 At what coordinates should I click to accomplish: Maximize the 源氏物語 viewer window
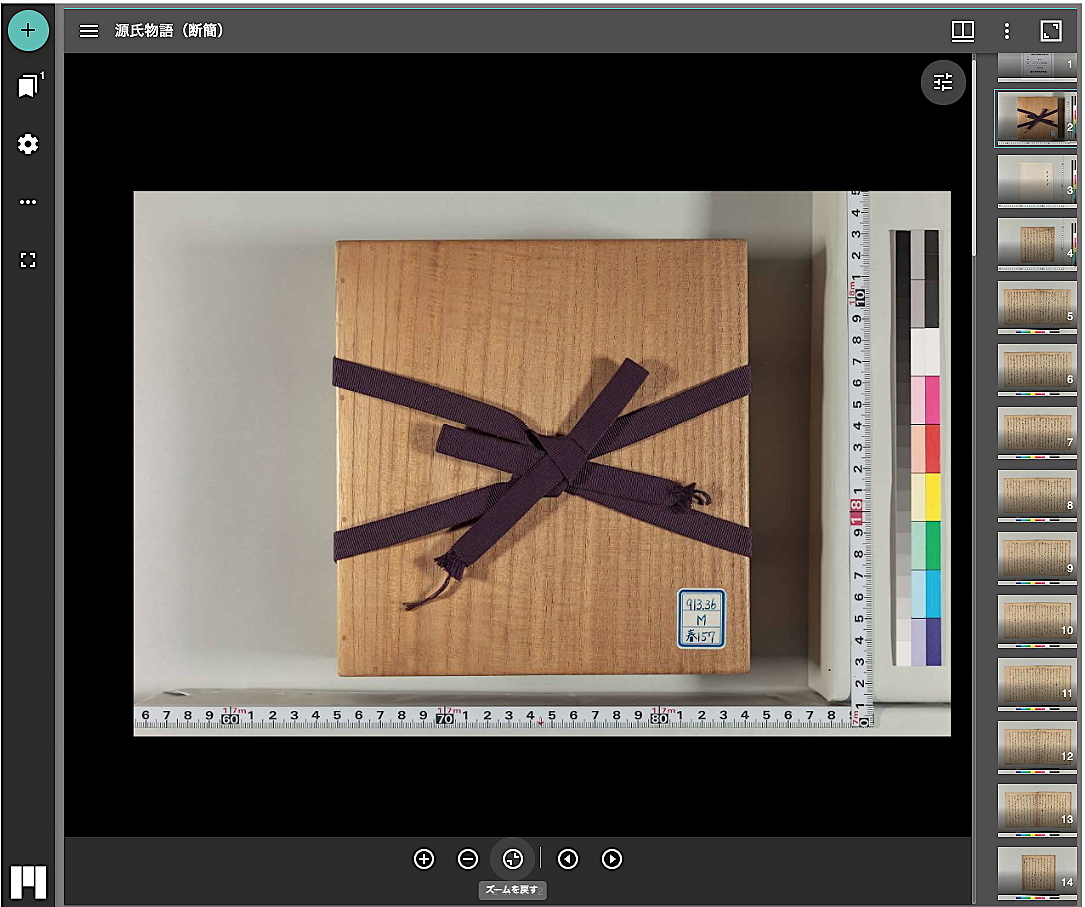[1051, 31]
